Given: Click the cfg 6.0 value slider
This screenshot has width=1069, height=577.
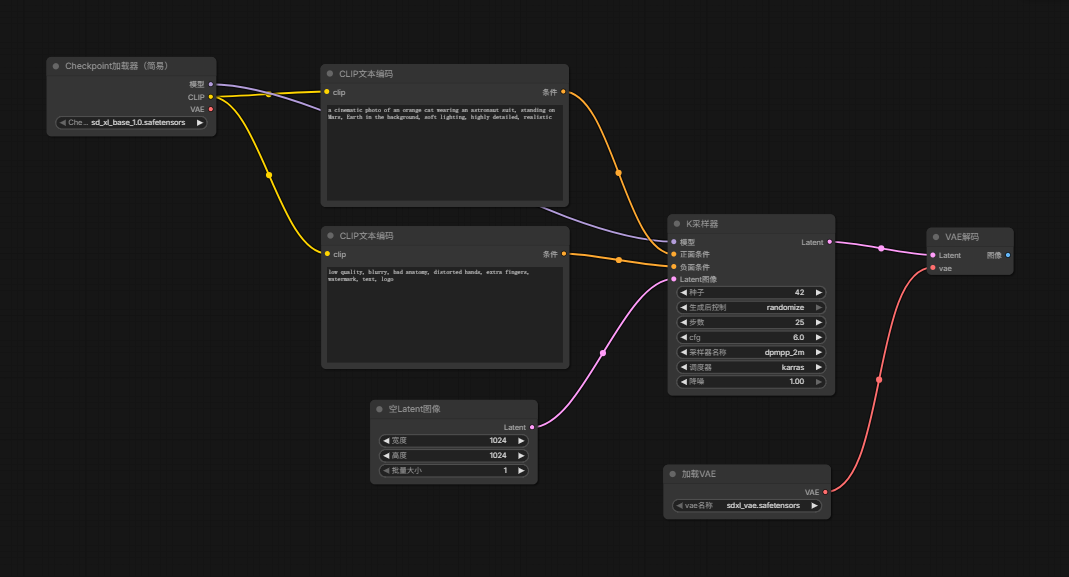Looking at the screenshot, I should tap(751, 338).
